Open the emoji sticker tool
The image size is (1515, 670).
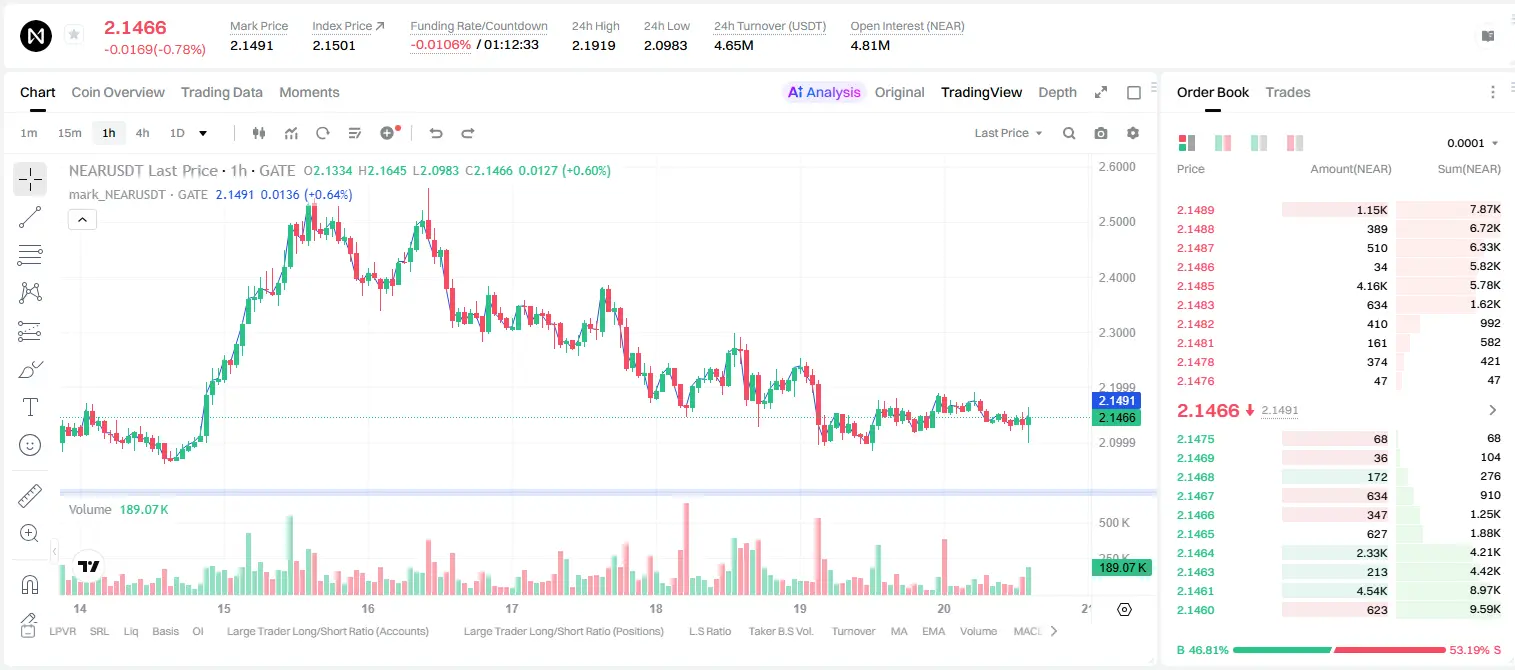[30, 445]
